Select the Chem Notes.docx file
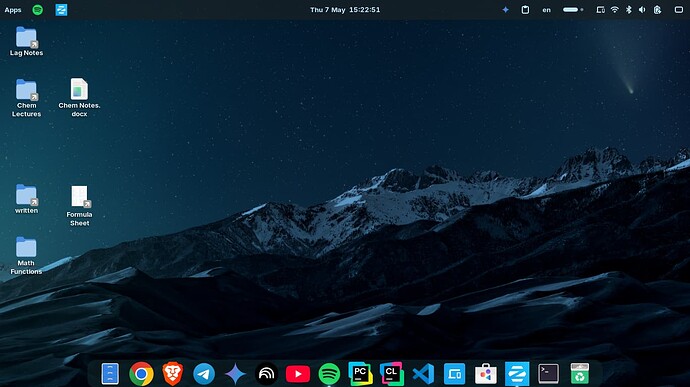The width and height of the screenshot is (690, 387). coord(79,98)
